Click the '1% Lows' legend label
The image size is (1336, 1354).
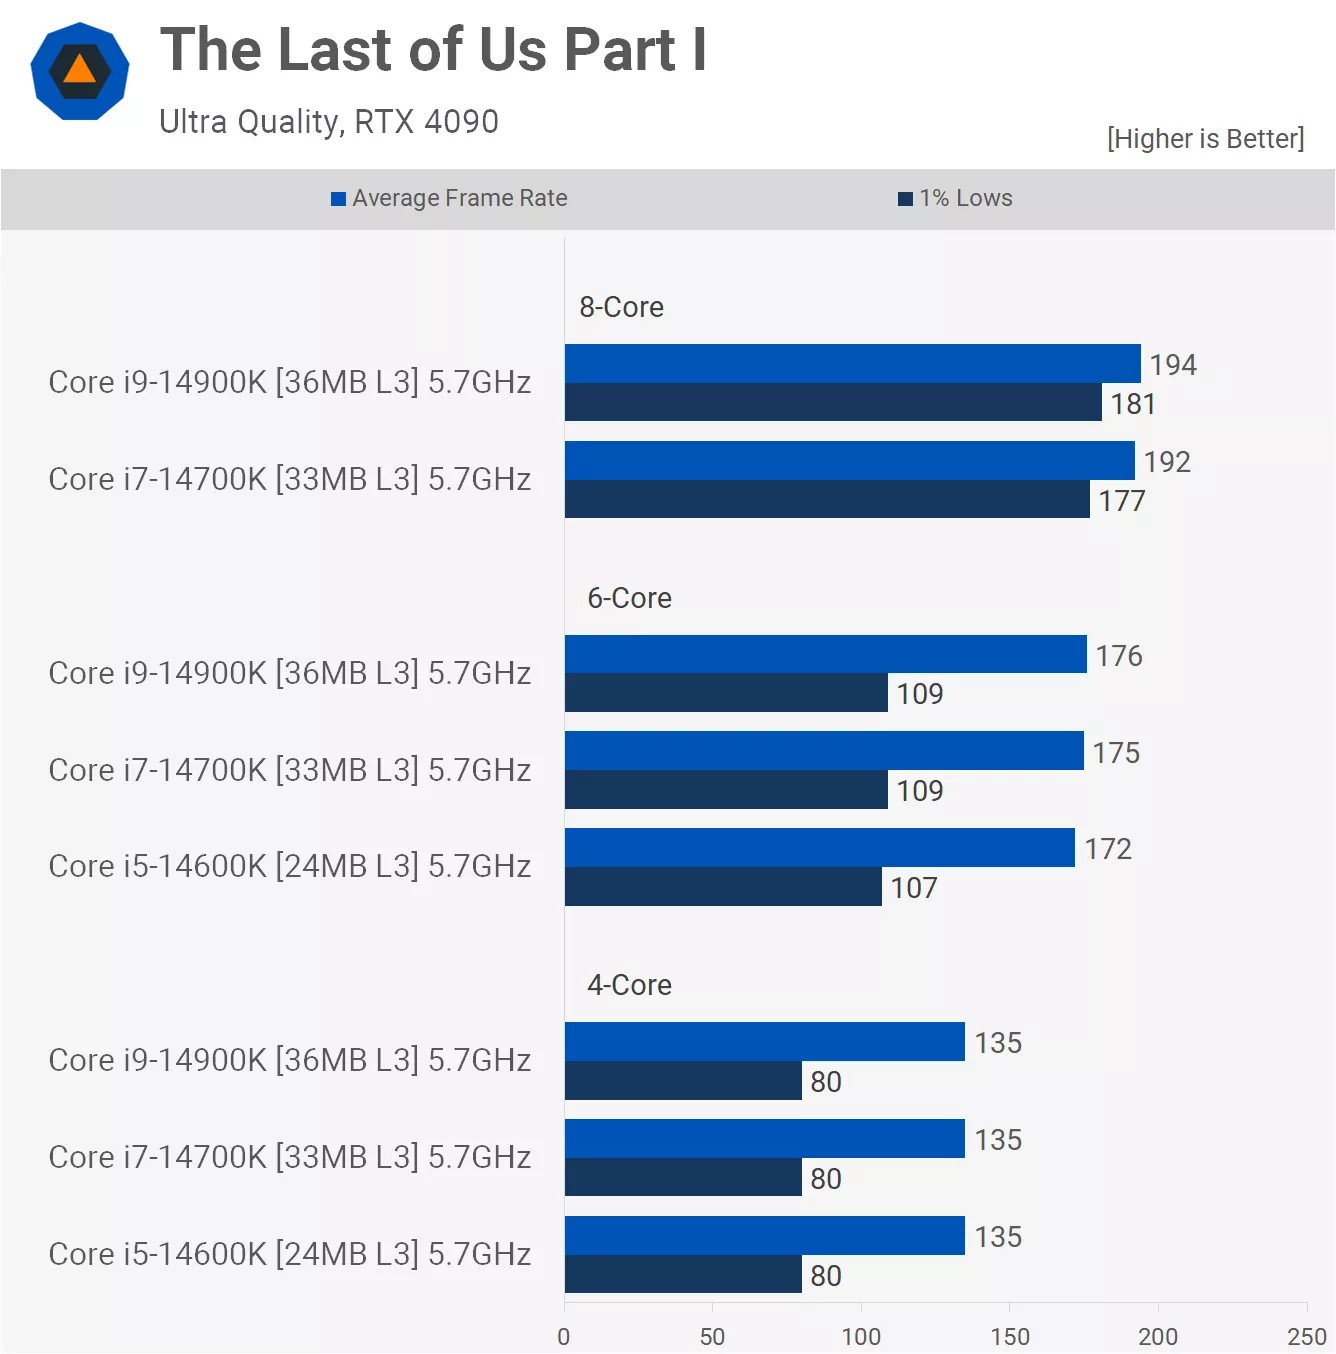click(966, 198)
